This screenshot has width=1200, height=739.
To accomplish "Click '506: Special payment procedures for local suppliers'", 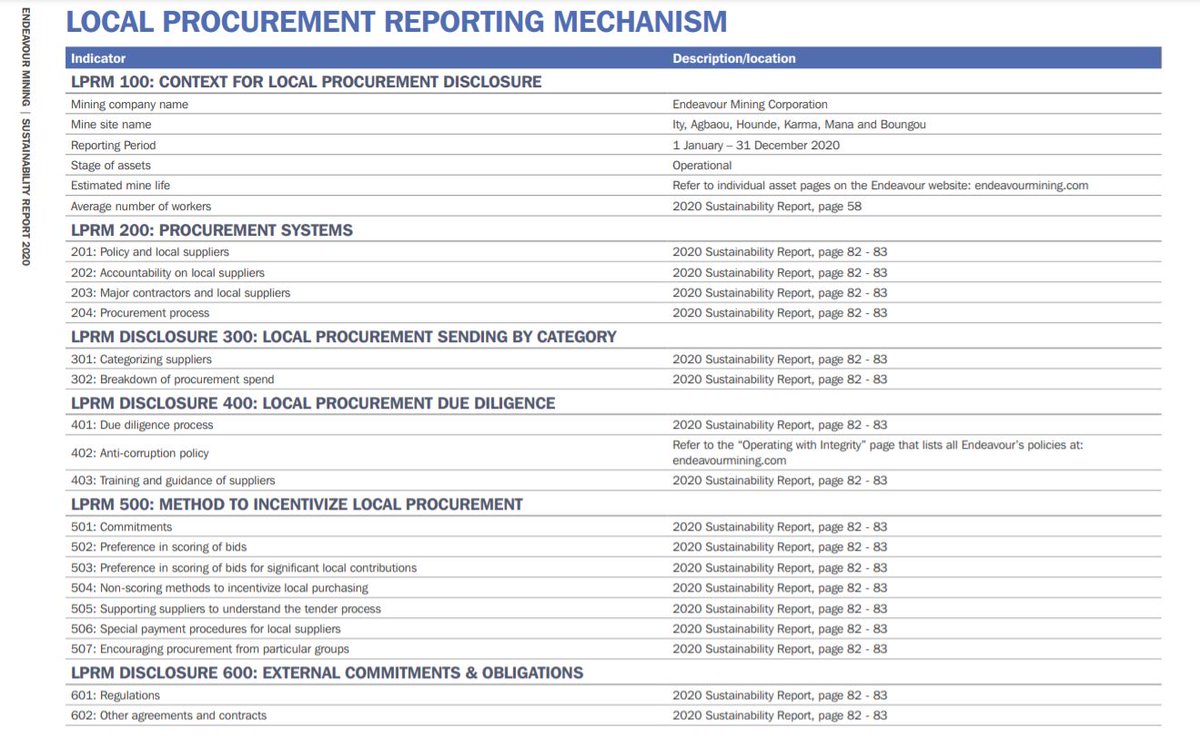I will (206, 629).
